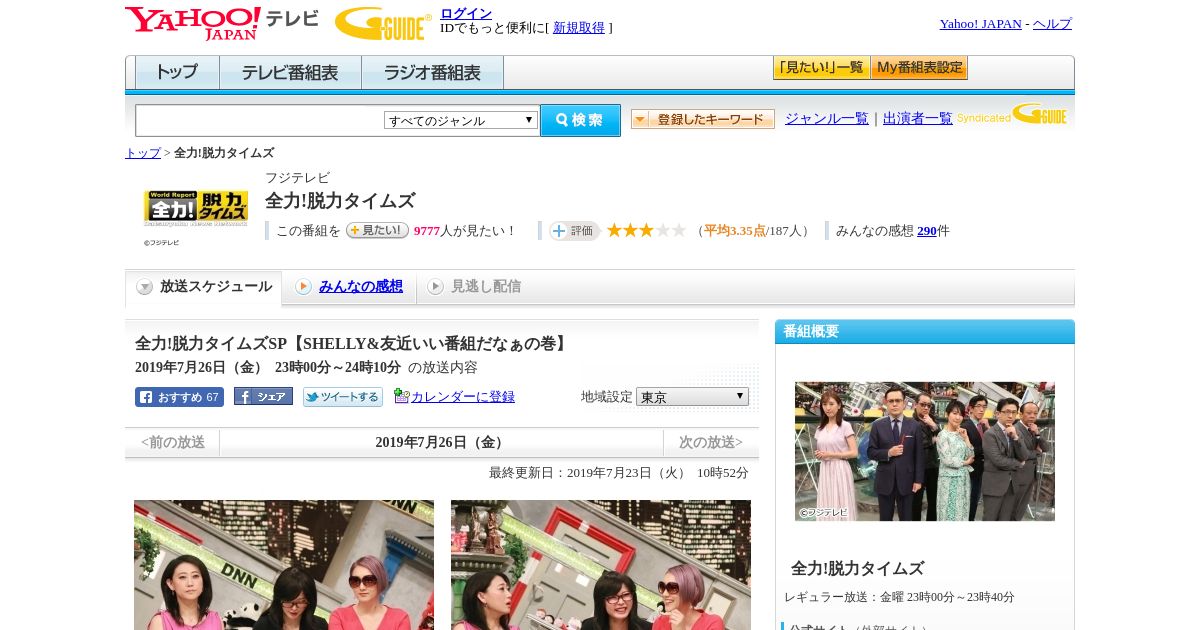Click the 新規取得 link
The height and width of the screenshot is (630, 1200).
[579, 28]
